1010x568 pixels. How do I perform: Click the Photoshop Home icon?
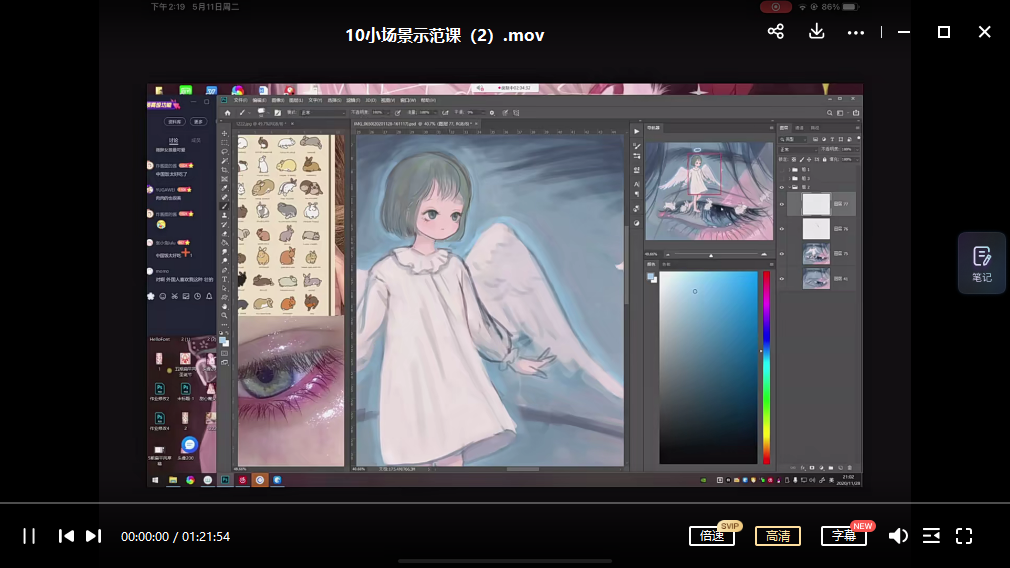coord(227,113)
